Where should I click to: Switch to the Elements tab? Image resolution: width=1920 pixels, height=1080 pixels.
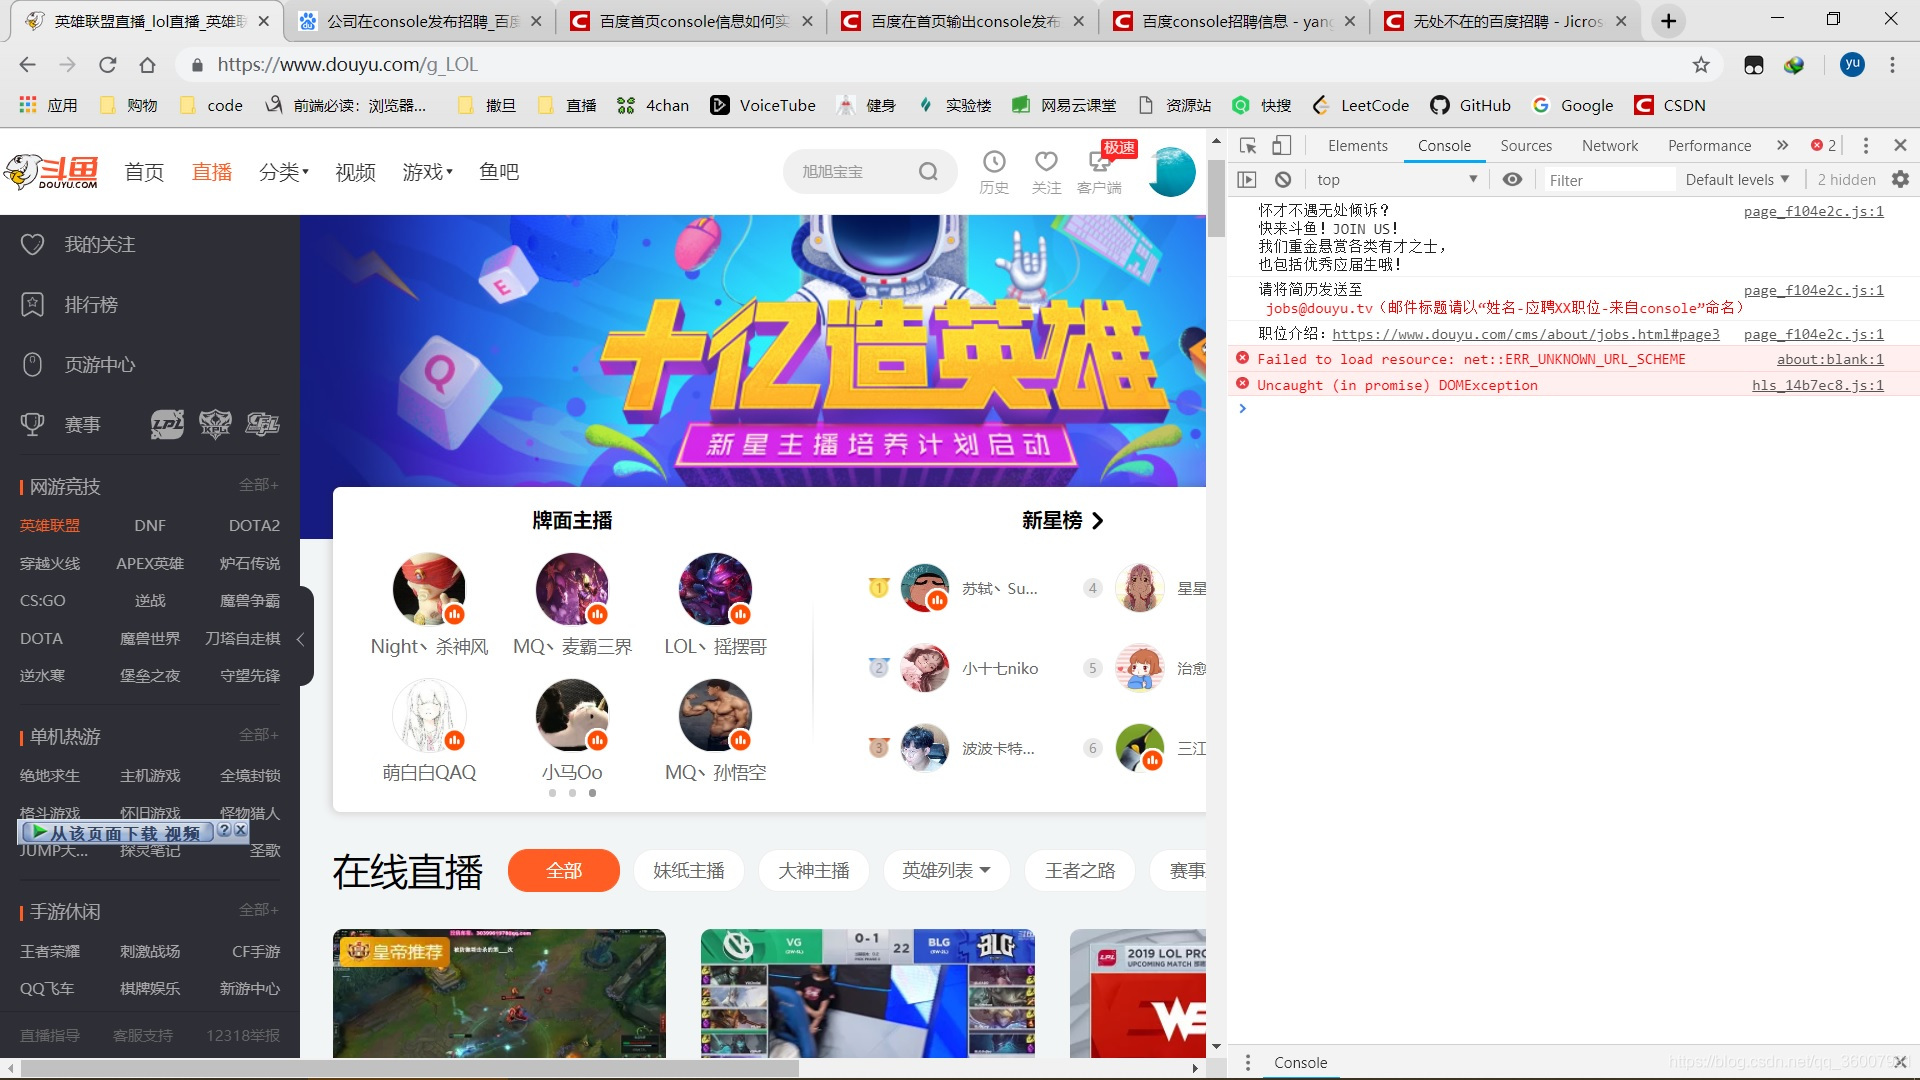click(1357, 146)
